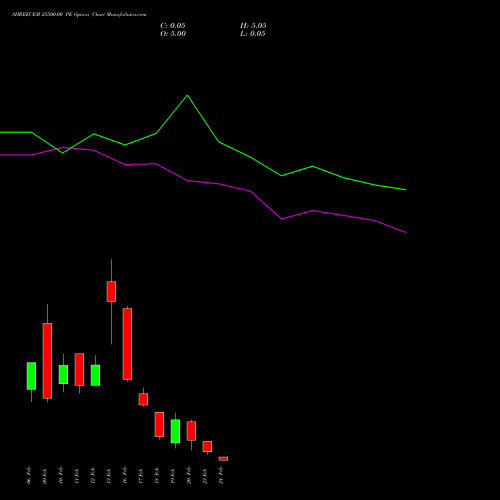The image size is (500, 500).
Task: Select the green candlestick above 12 Feb
Action: tap(95, 375)
